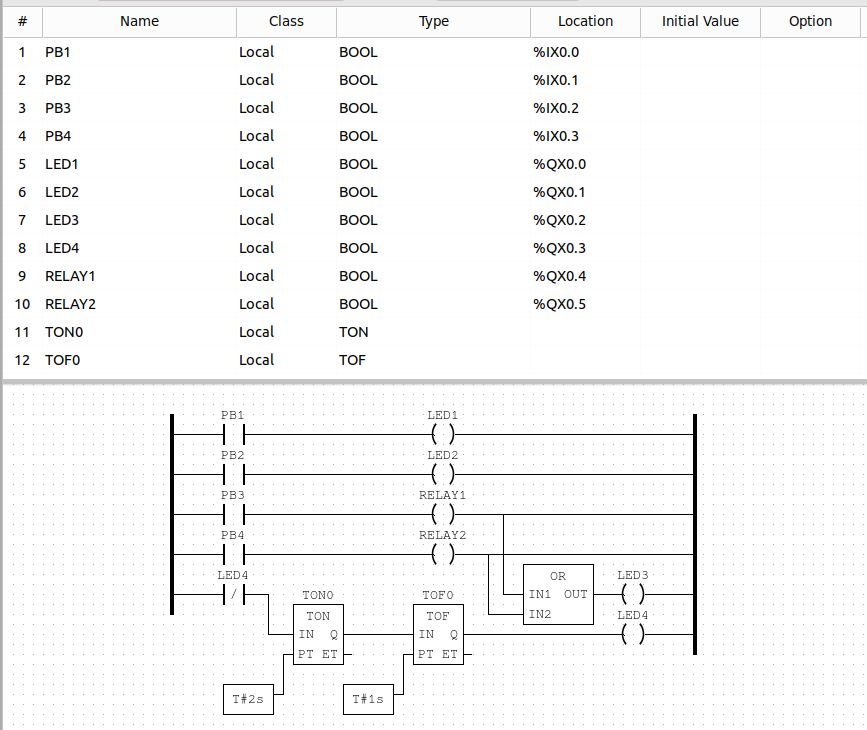The image size is (867, 730).
Task: Select the T#2s input variable box
Action: pyautogui.click(x=248, y=700)
